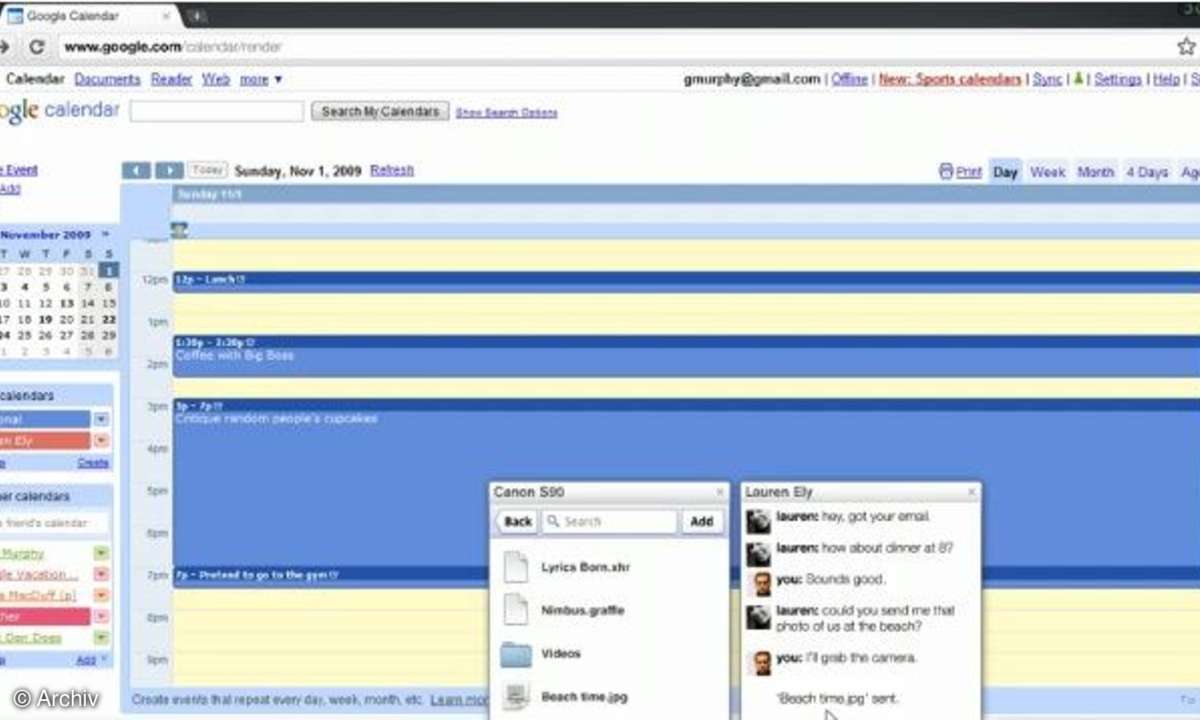The width and height of the screenshot is (1200, 720).
Task: Select the Beach time.jpg file
Action: point(584,696)
